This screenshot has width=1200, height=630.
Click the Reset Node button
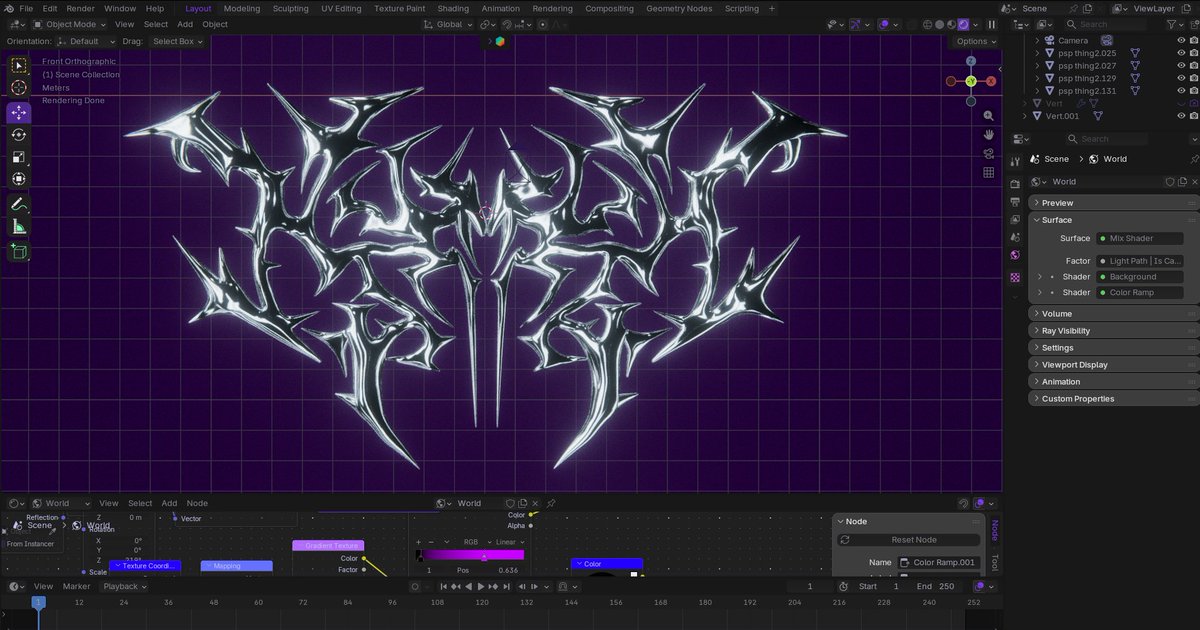pos(909,540)
